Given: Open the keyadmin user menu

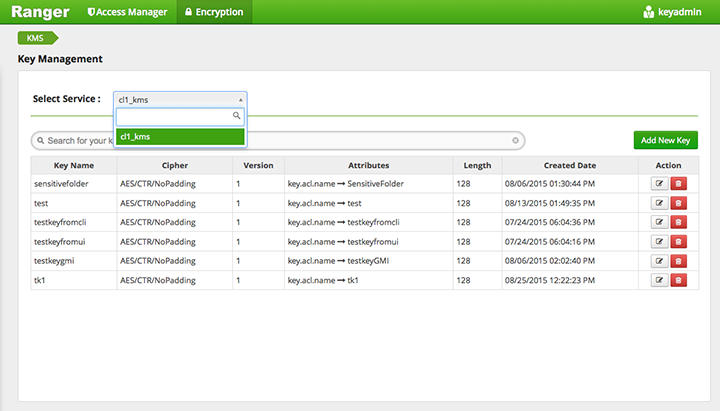Looking at the screenshot, I should [672, 12].
